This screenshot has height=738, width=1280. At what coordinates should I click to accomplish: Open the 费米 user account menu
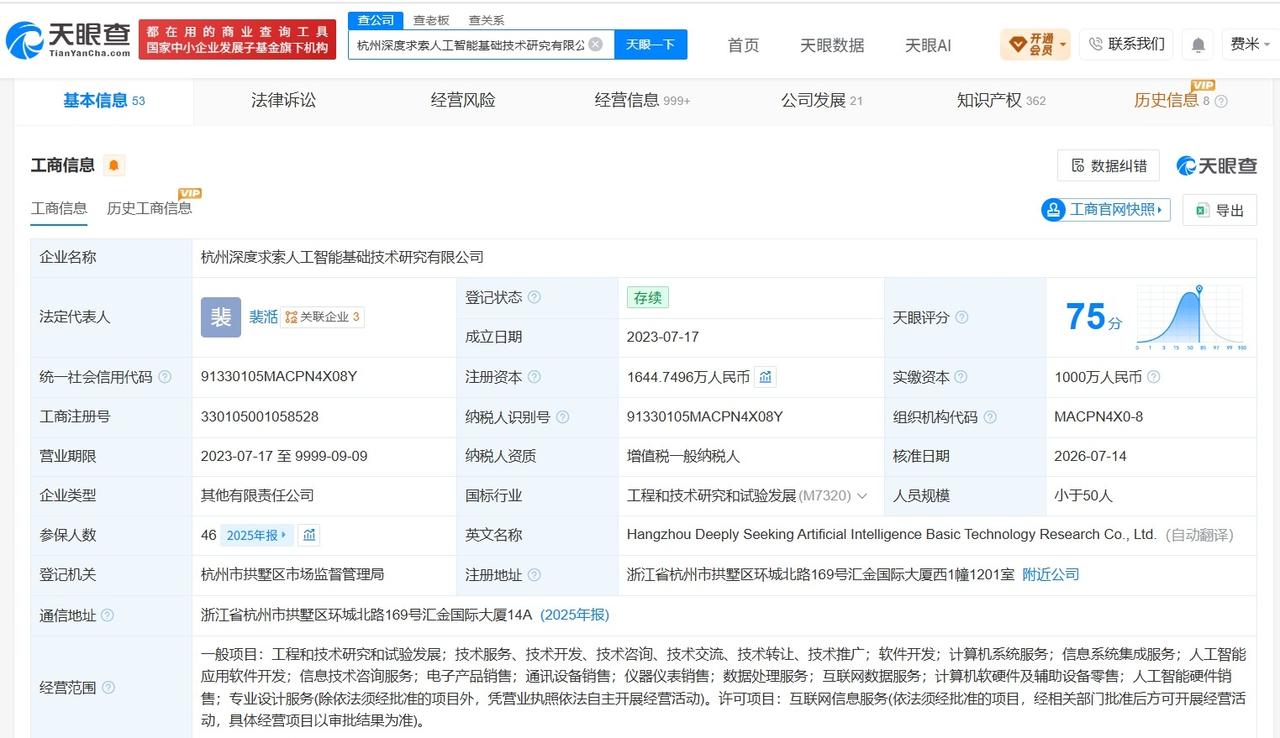pyautogui.click(x=1250, y=44)
